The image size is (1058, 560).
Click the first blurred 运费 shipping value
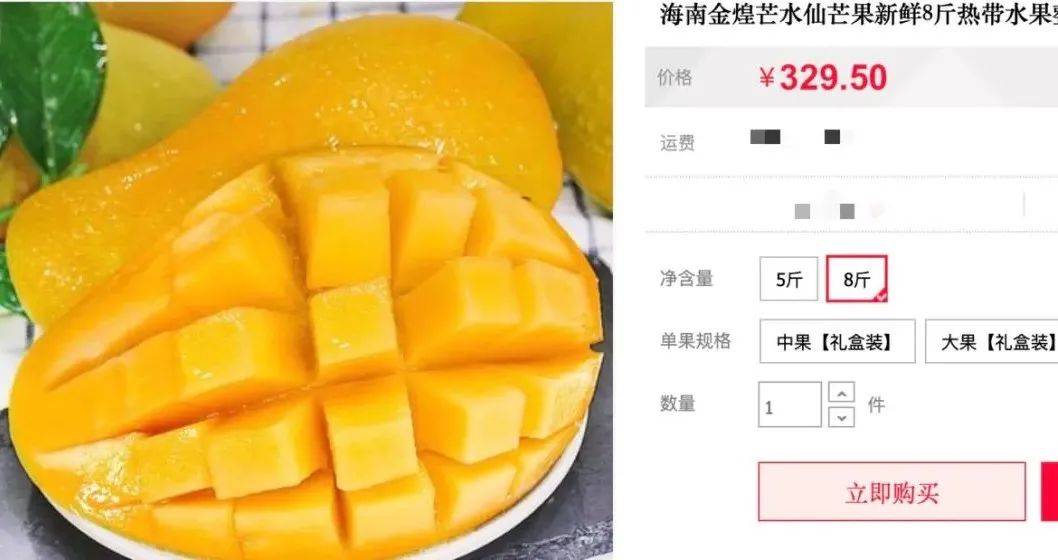coord(765,138)
